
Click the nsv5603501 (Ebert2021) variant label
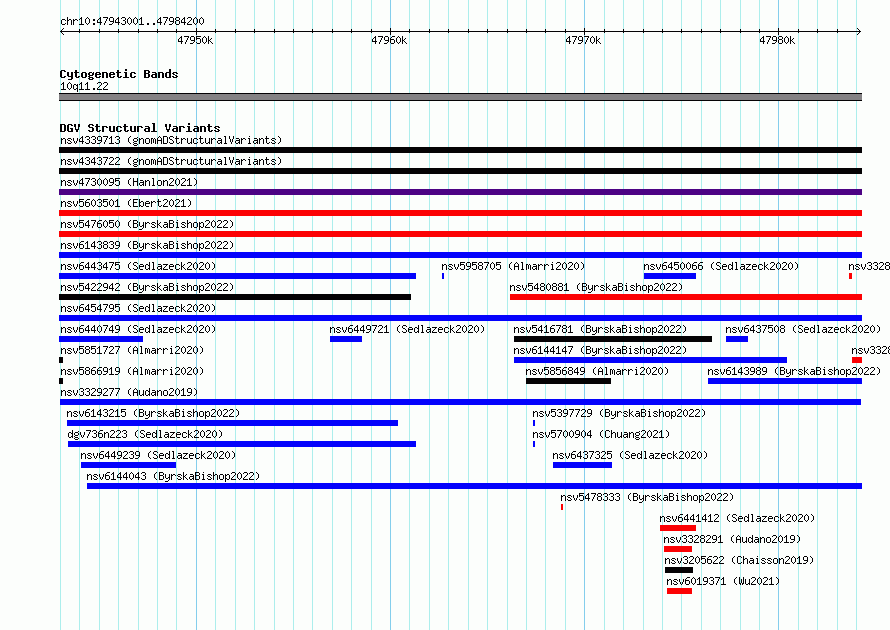tap(126, 203)
